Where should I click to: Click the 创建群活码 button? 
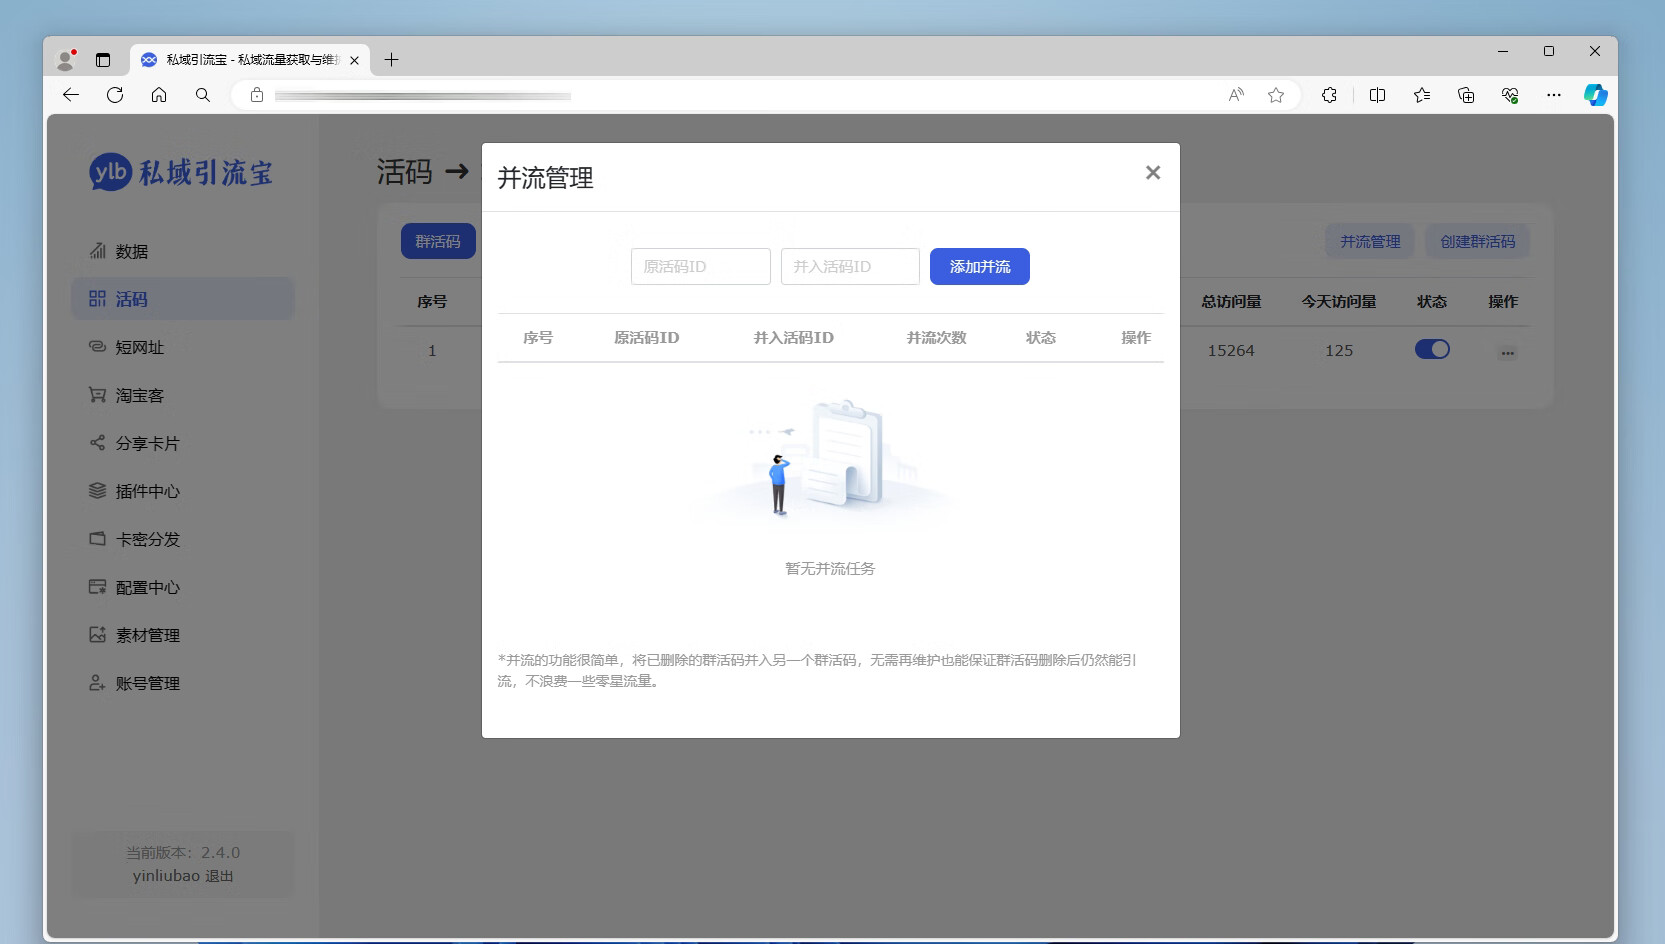1477,241
